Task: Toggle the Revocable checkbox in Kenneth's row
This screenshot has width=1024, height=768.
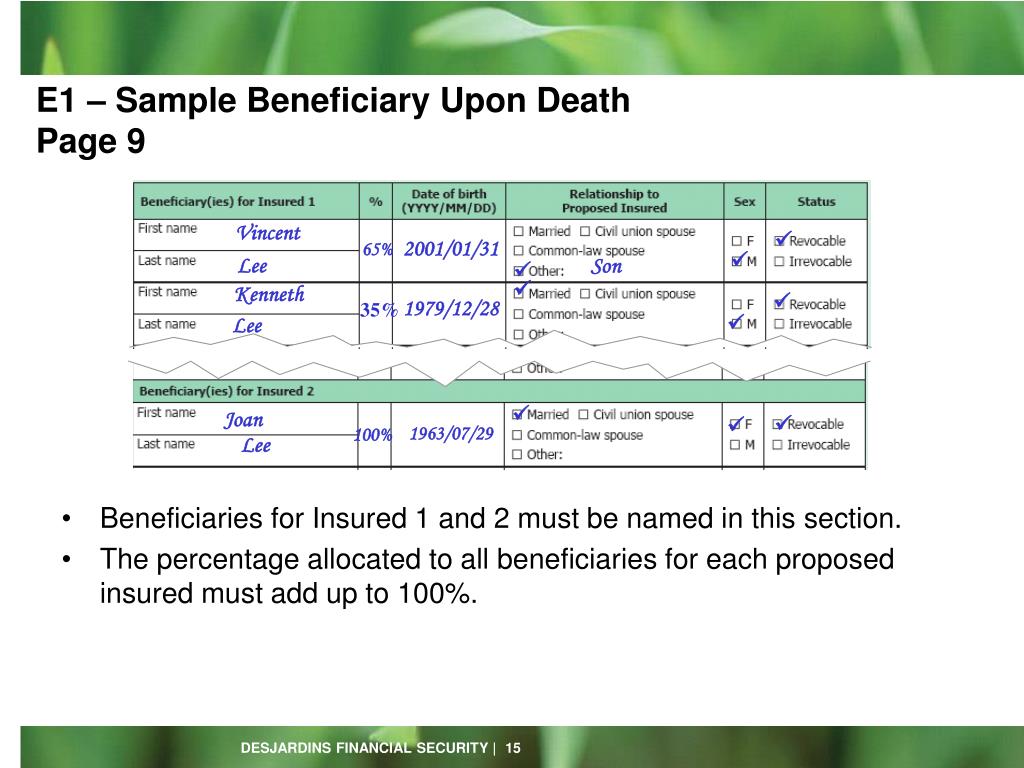Action: [x=780, y=304]
